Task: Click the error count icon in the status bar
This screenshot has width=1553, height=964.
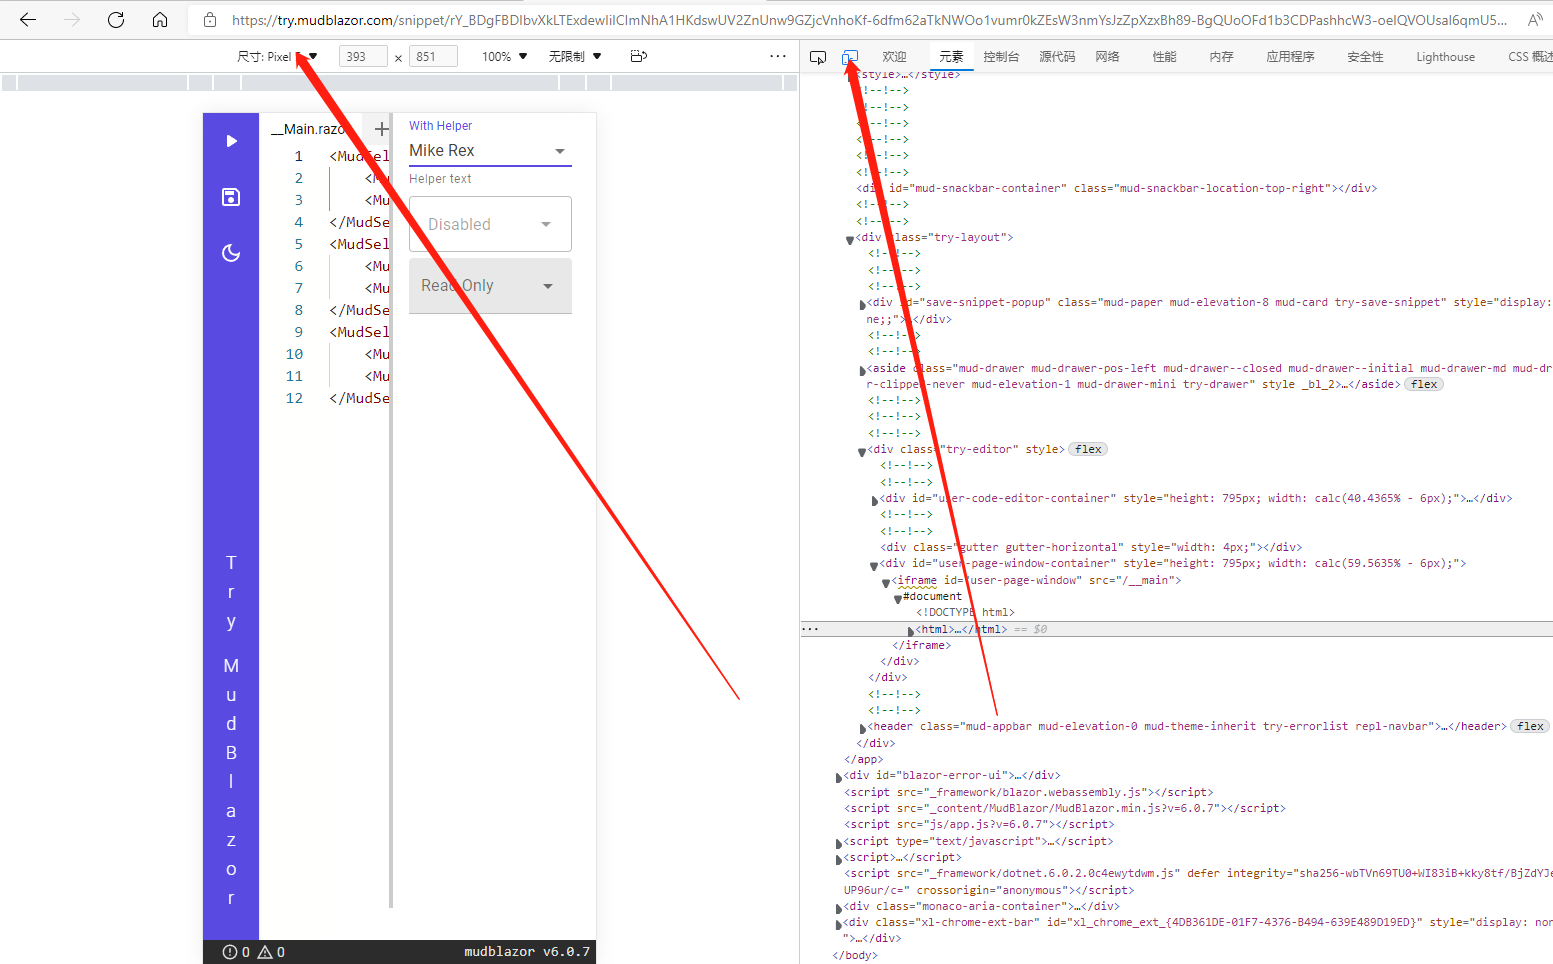Action: [x=230, y=952]
